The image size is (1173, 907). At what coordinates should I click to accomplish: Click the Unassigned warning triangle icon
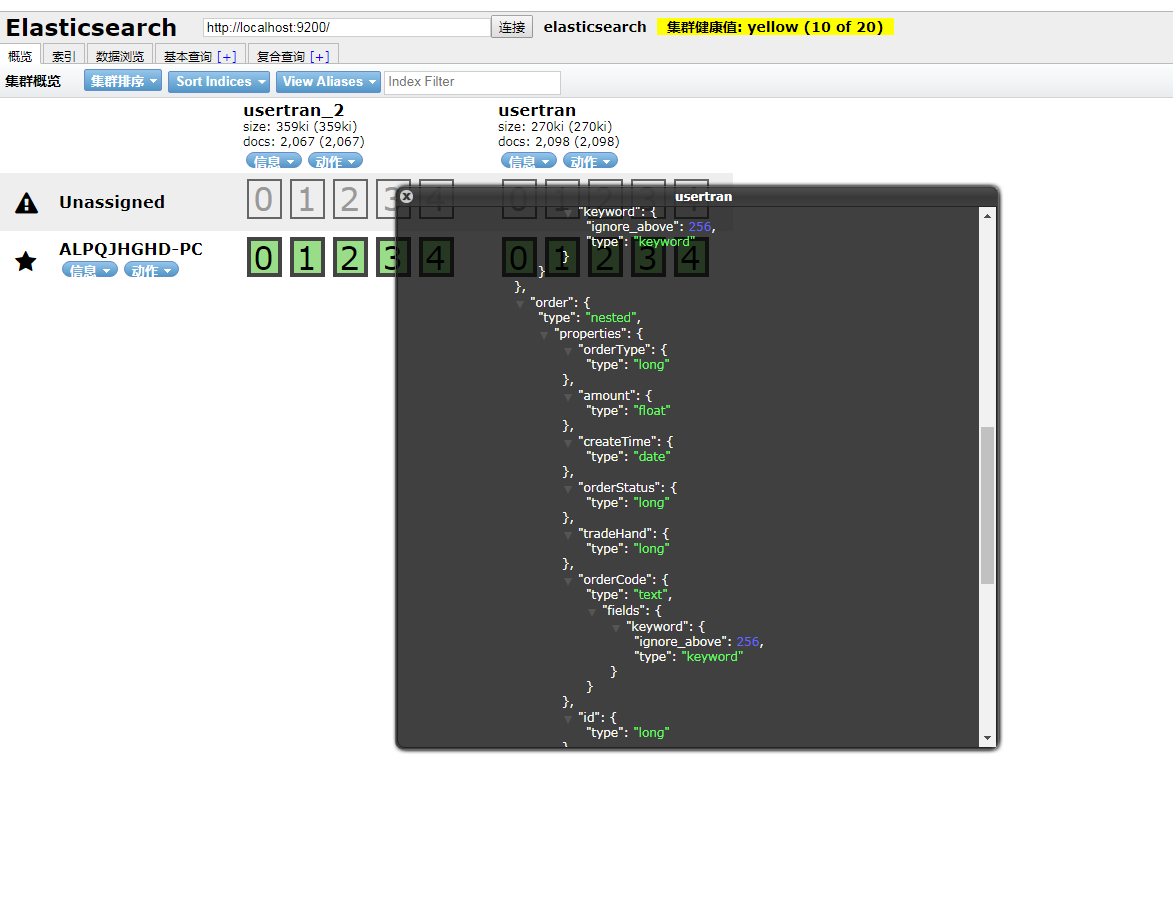point(27,203)
